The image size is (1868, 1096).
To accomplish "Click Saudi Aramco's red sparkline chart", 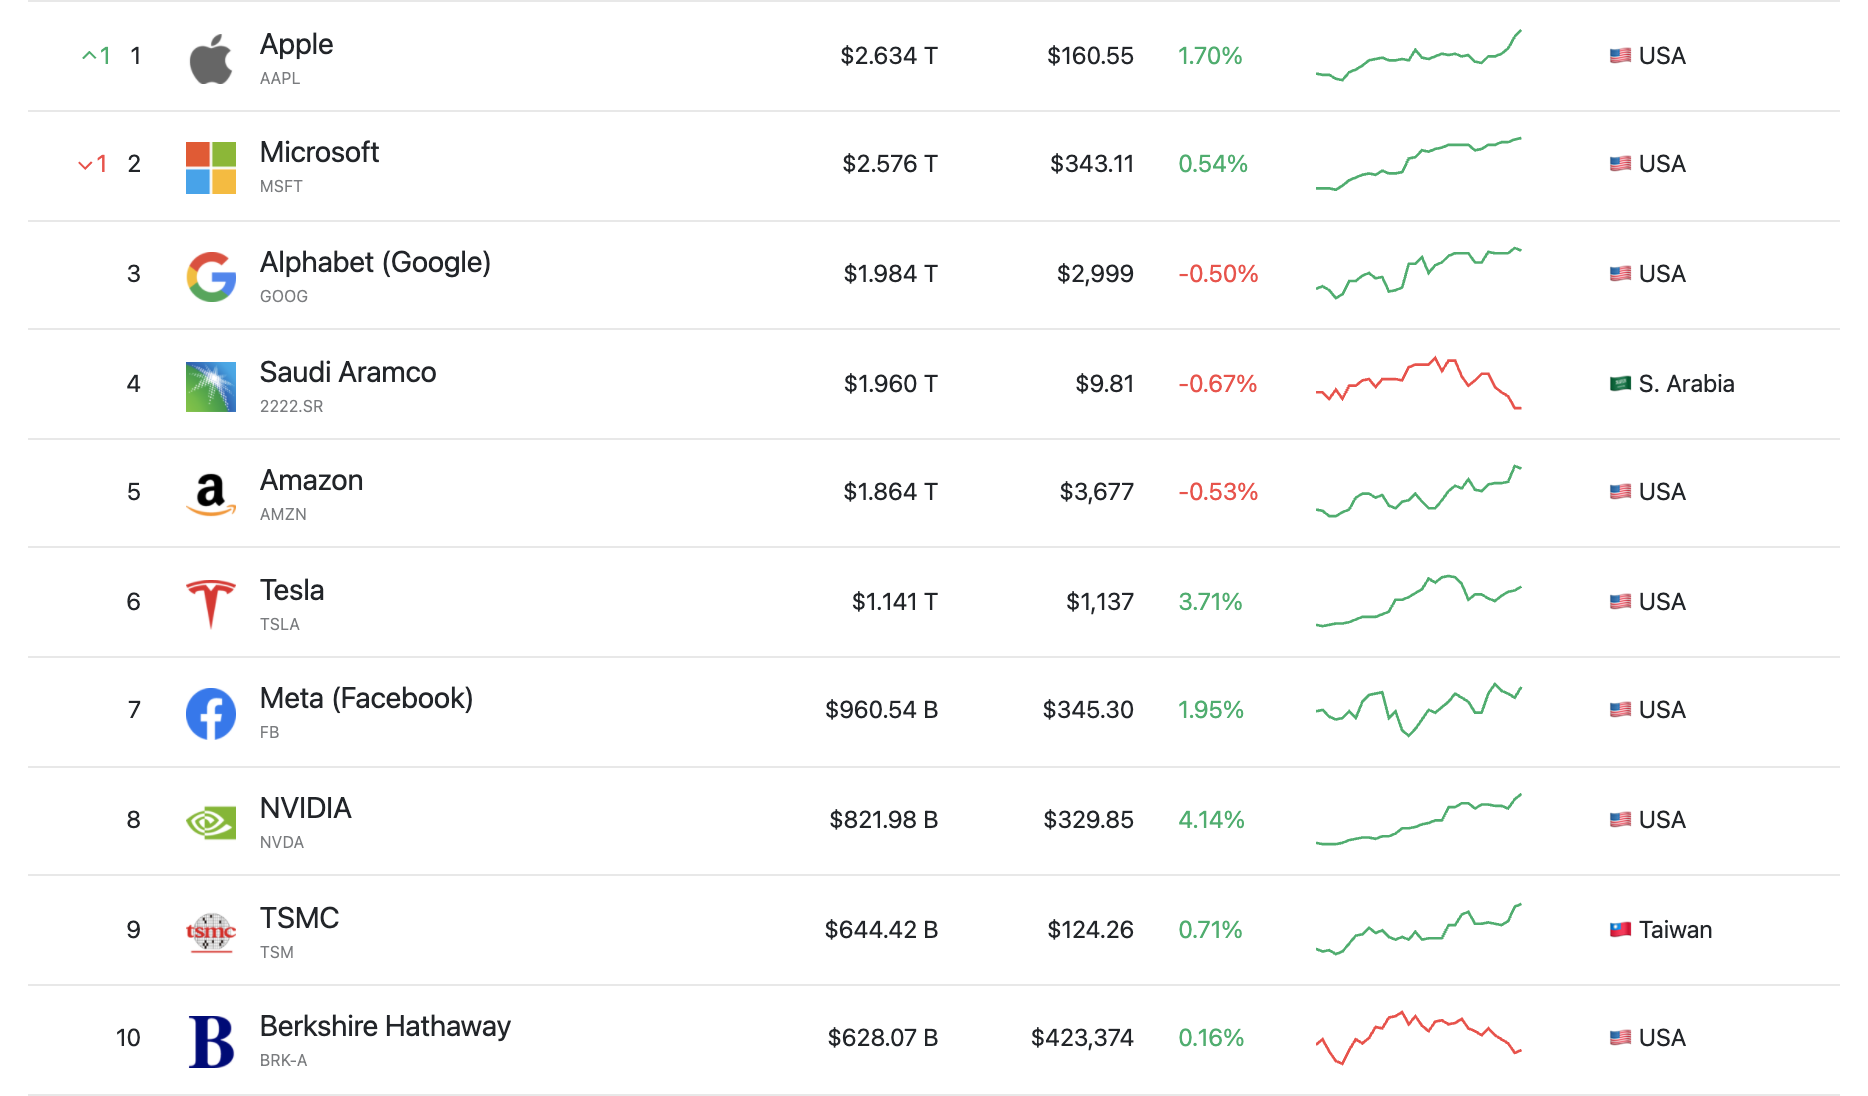I will coord(1418,383).
